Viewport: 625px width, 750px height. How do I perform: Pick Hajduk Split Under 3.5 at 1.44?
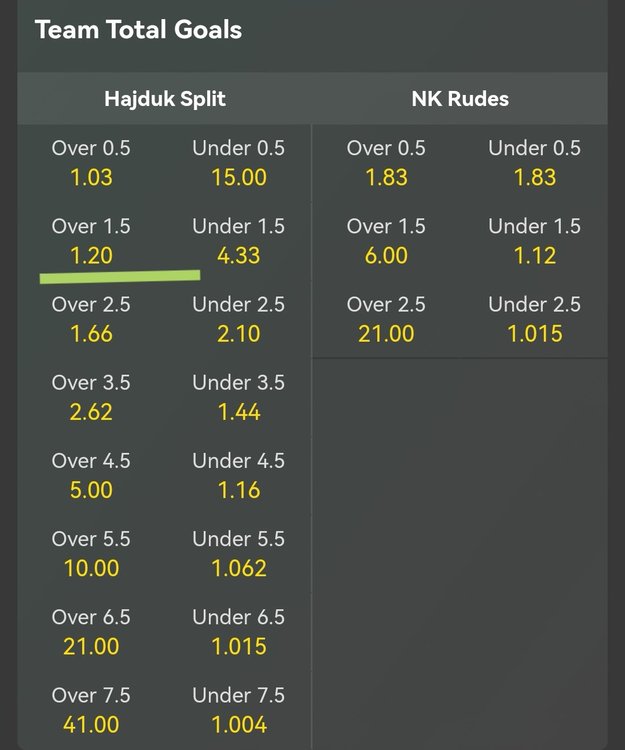(238, 398)
